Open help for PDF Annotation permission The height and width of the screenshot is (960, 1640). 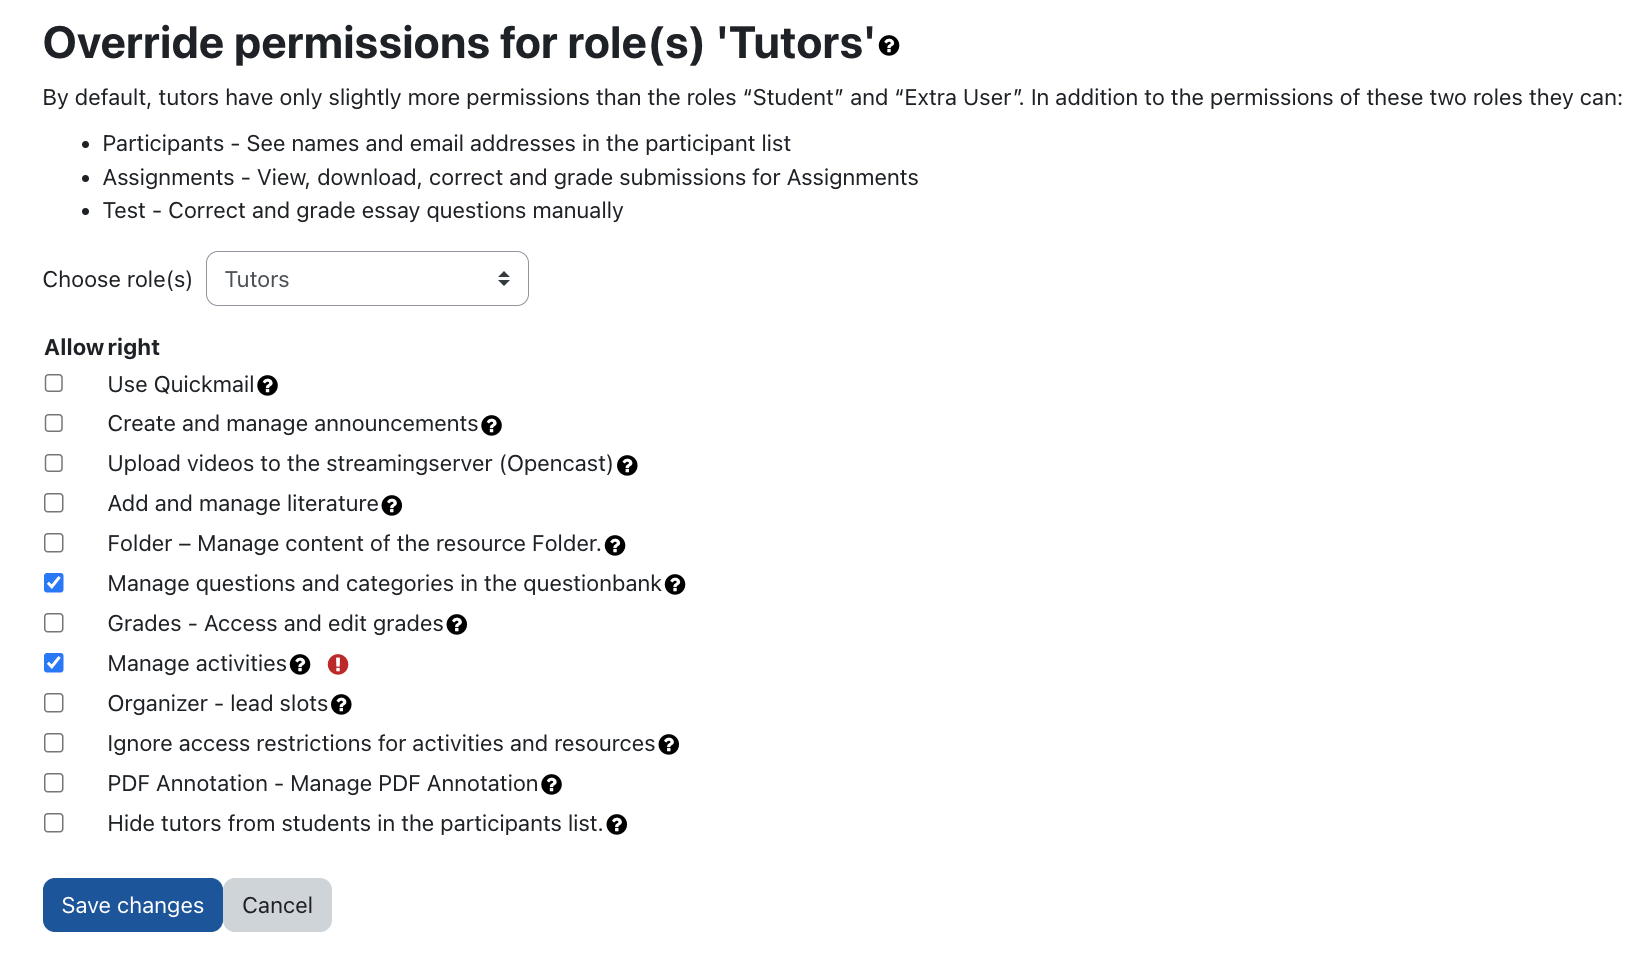pos(551,785)
